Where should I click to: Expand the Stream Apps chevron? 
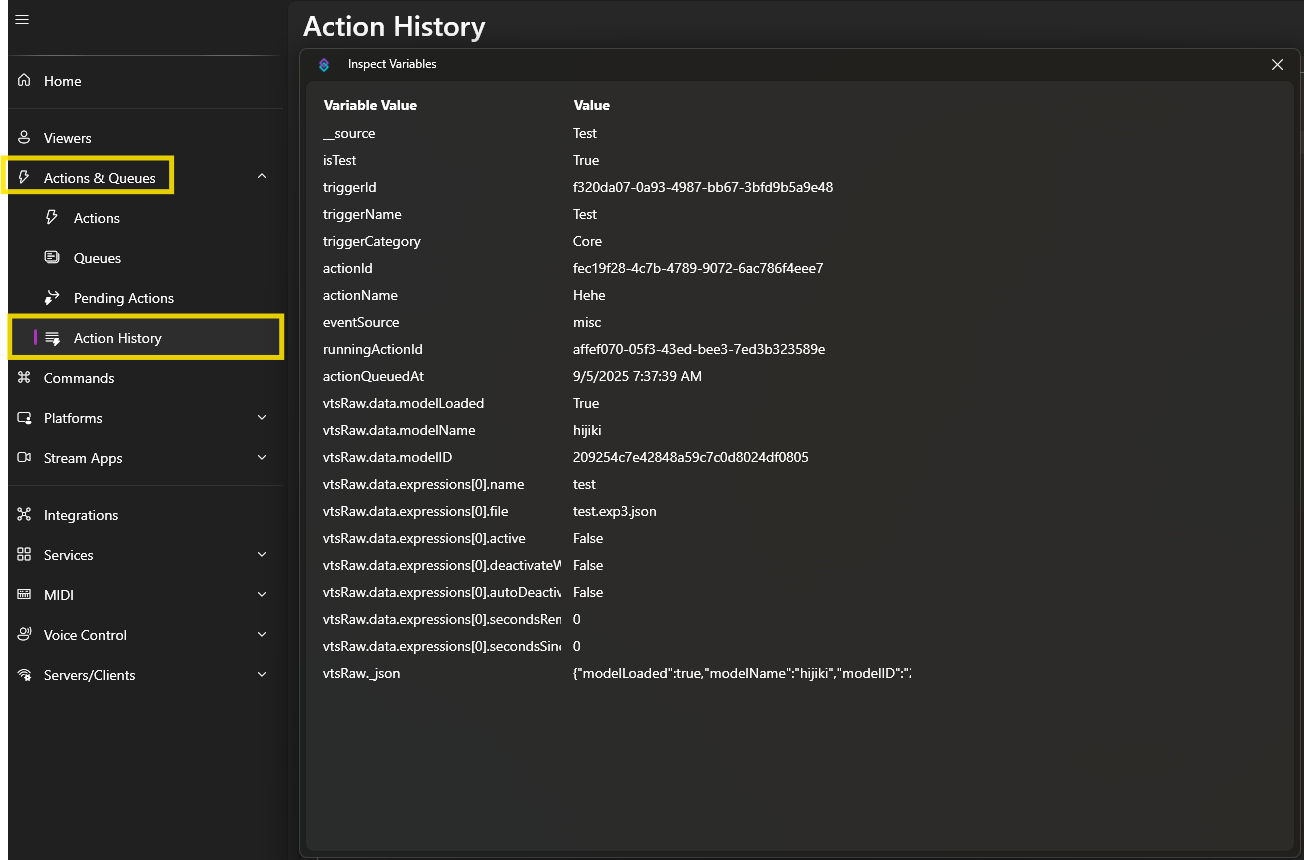point(262,458)
